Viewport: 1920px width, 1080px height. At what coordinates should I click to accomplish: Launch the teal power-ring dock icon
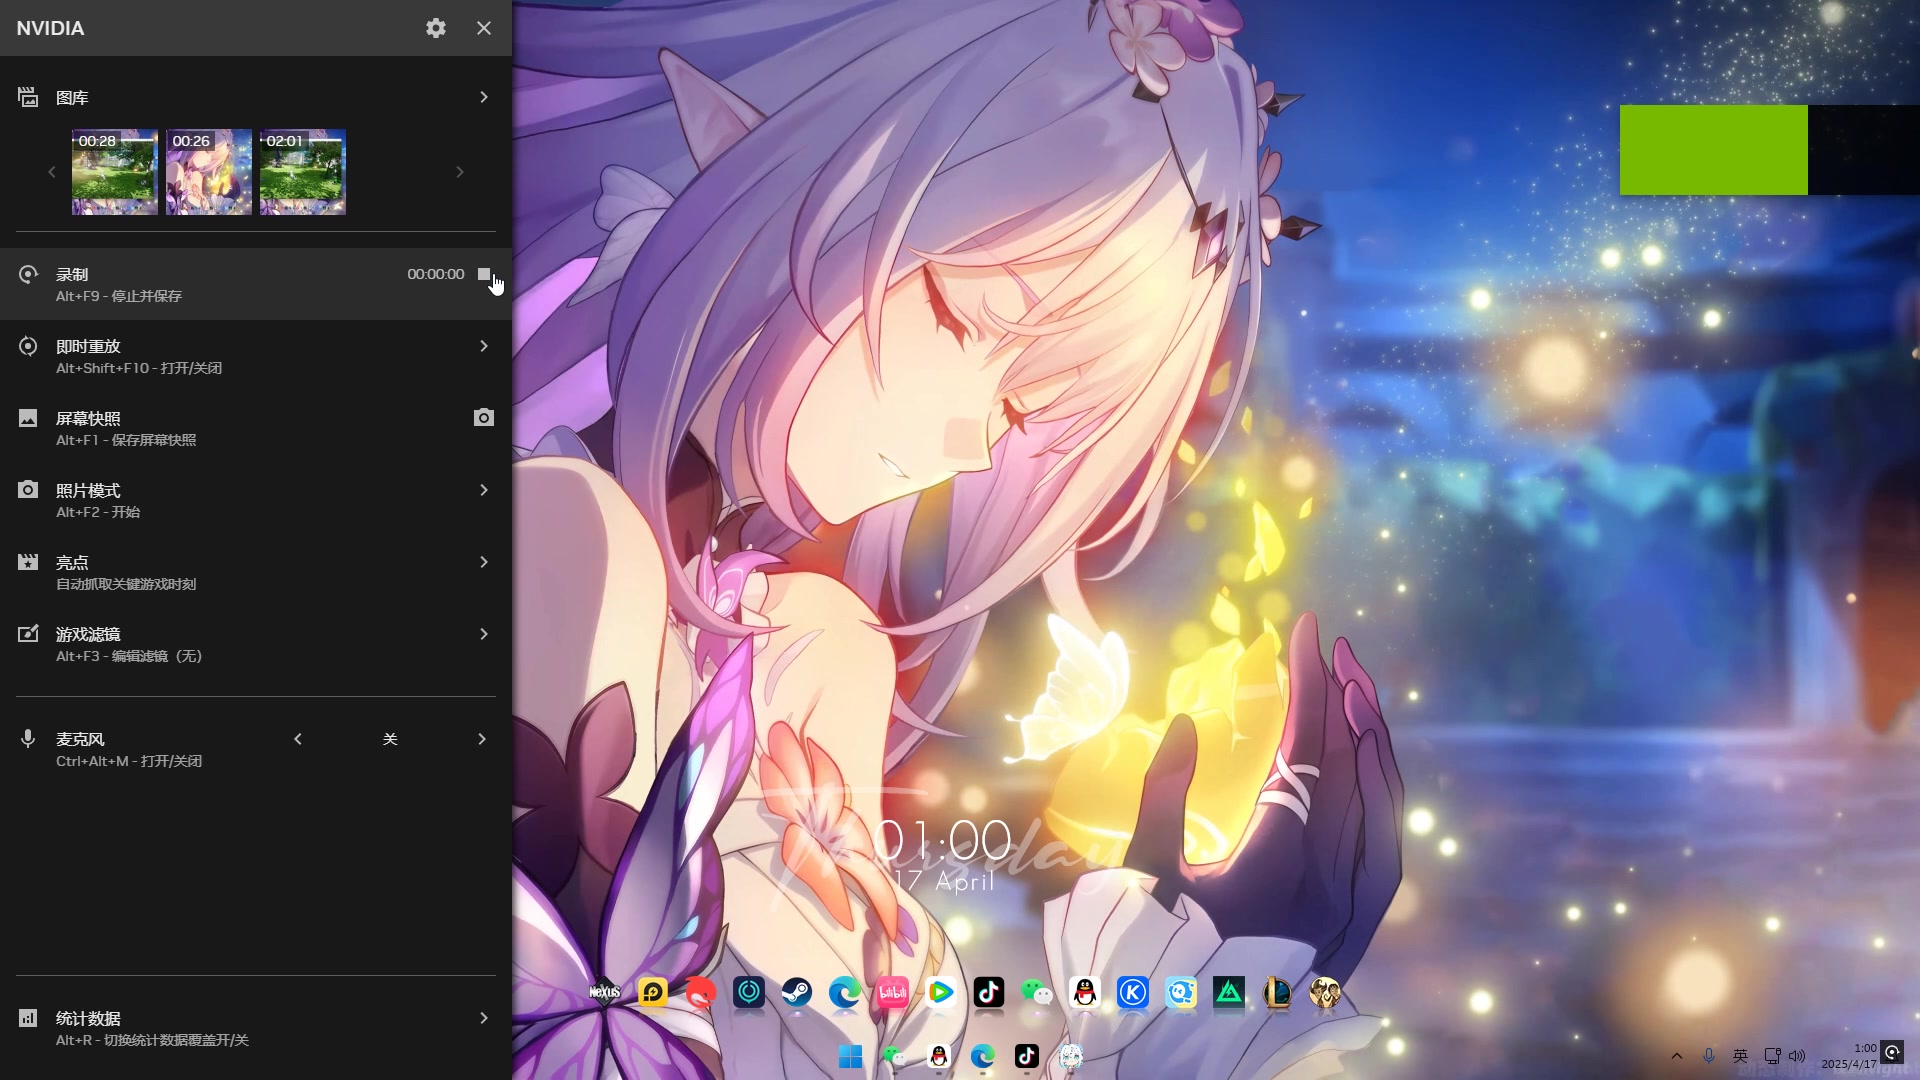[x=749, y=992]
